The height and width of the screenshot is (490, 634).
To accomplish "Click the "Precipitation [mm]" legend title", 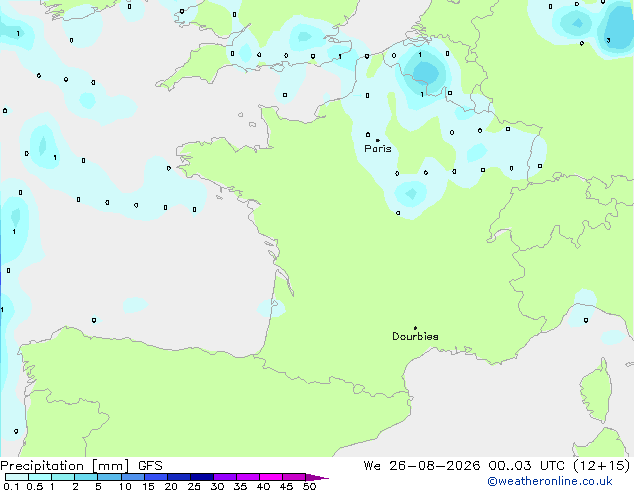I will tap(65, 466).
